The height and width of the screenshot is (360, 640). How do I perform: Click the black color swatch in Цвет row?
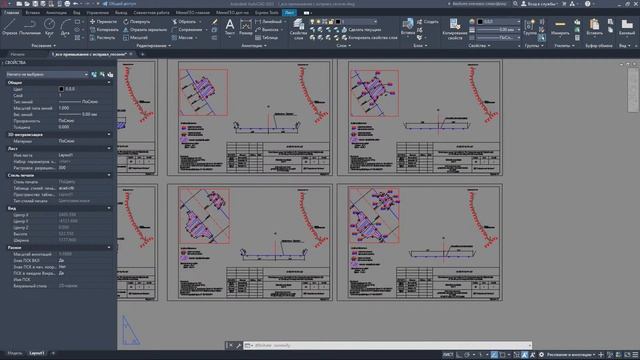coord(62,89)
